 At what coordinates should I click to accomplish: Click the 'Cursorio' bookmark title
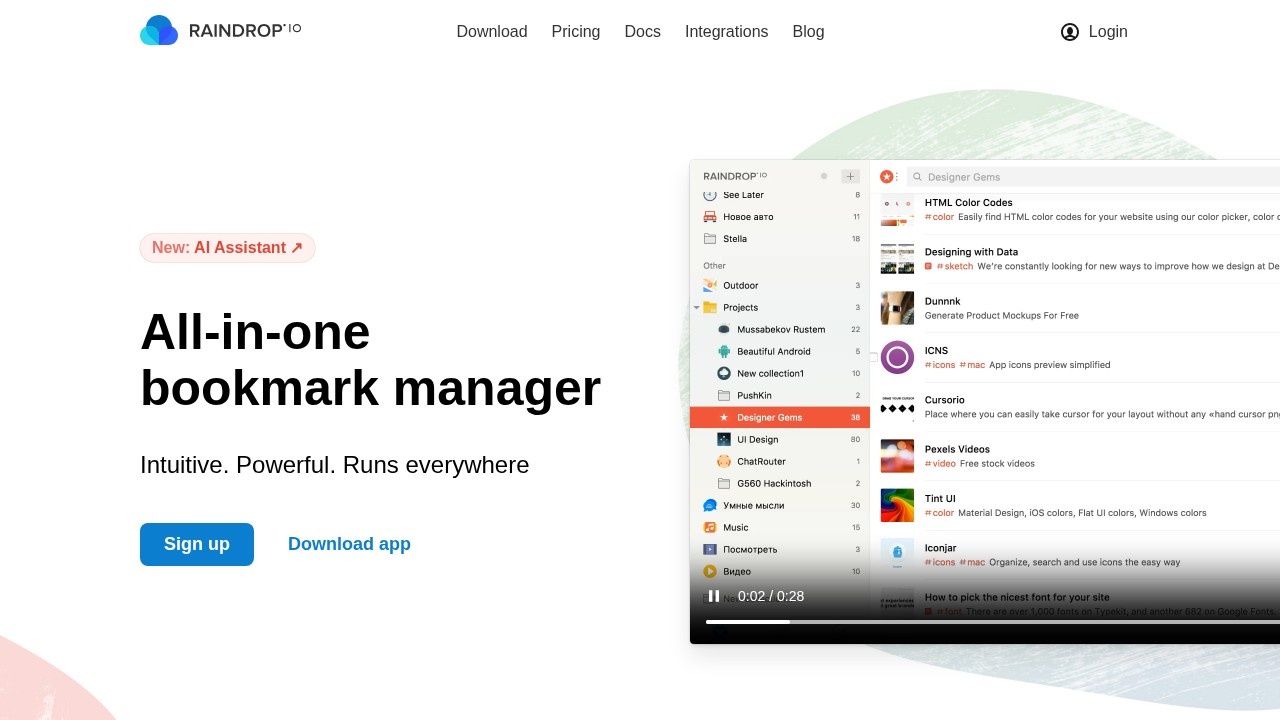[944, 400]
